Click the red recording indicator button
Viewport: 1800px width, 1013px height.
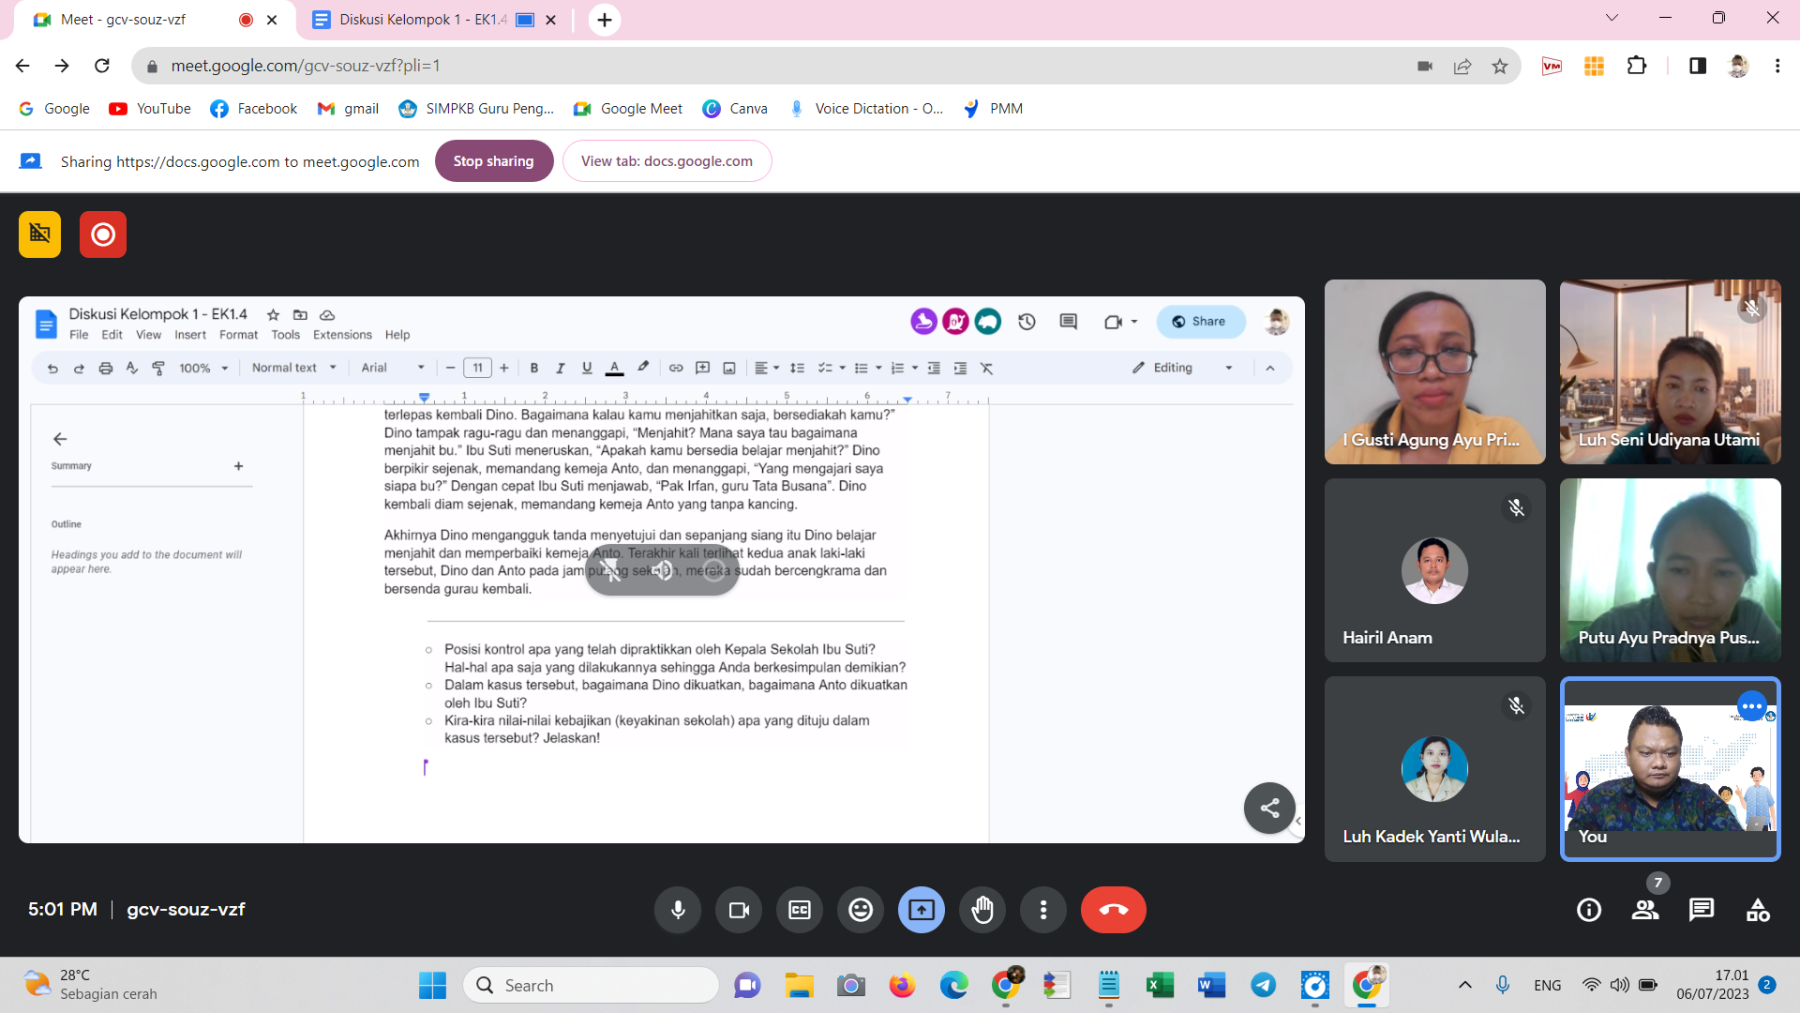point(103,235)
